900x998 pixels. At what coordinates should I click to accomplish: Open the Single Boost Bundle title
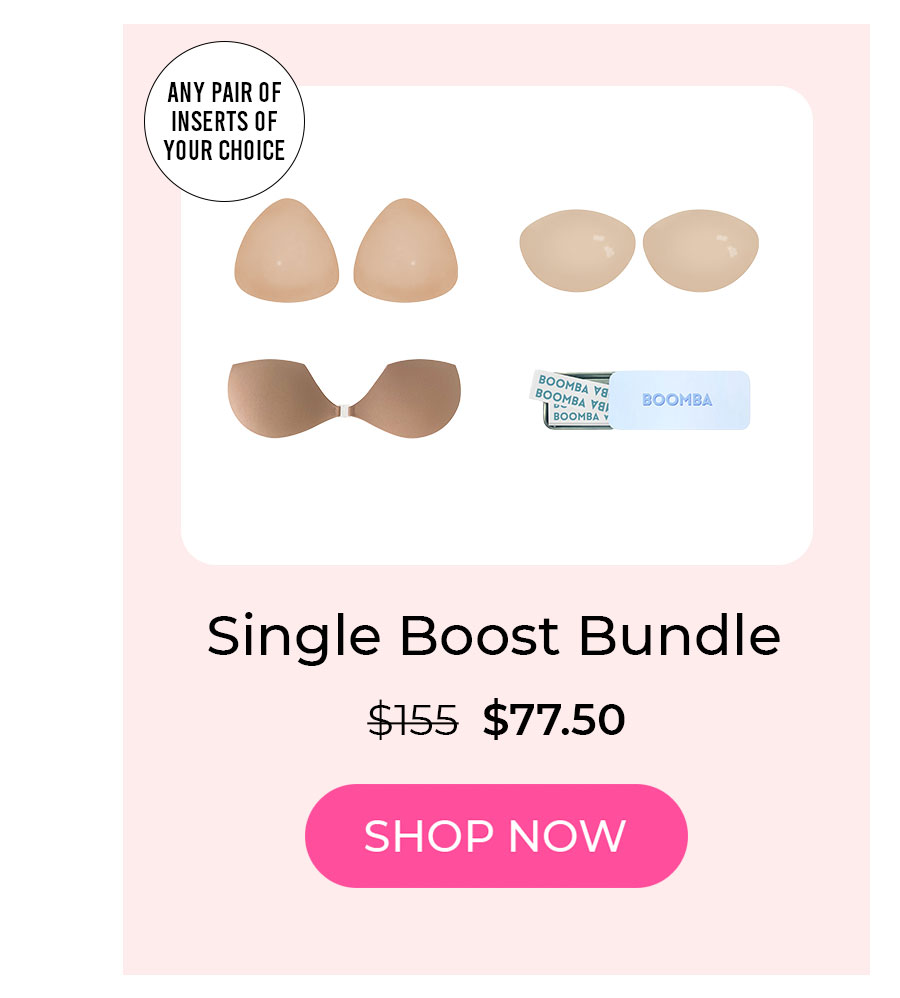(x=494, y=637)
